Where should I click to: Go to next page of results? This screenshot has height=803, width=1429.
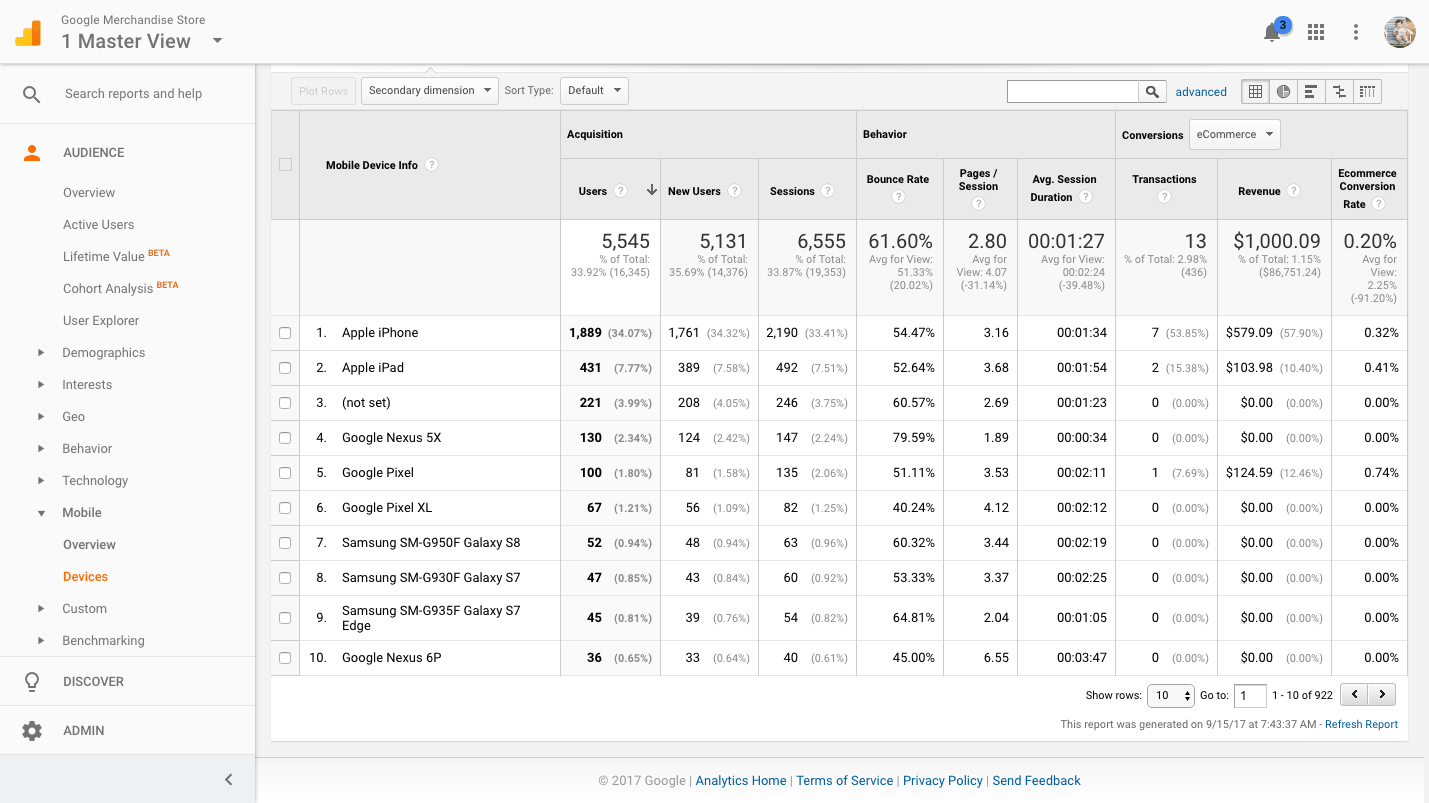tap(1382, 695)
